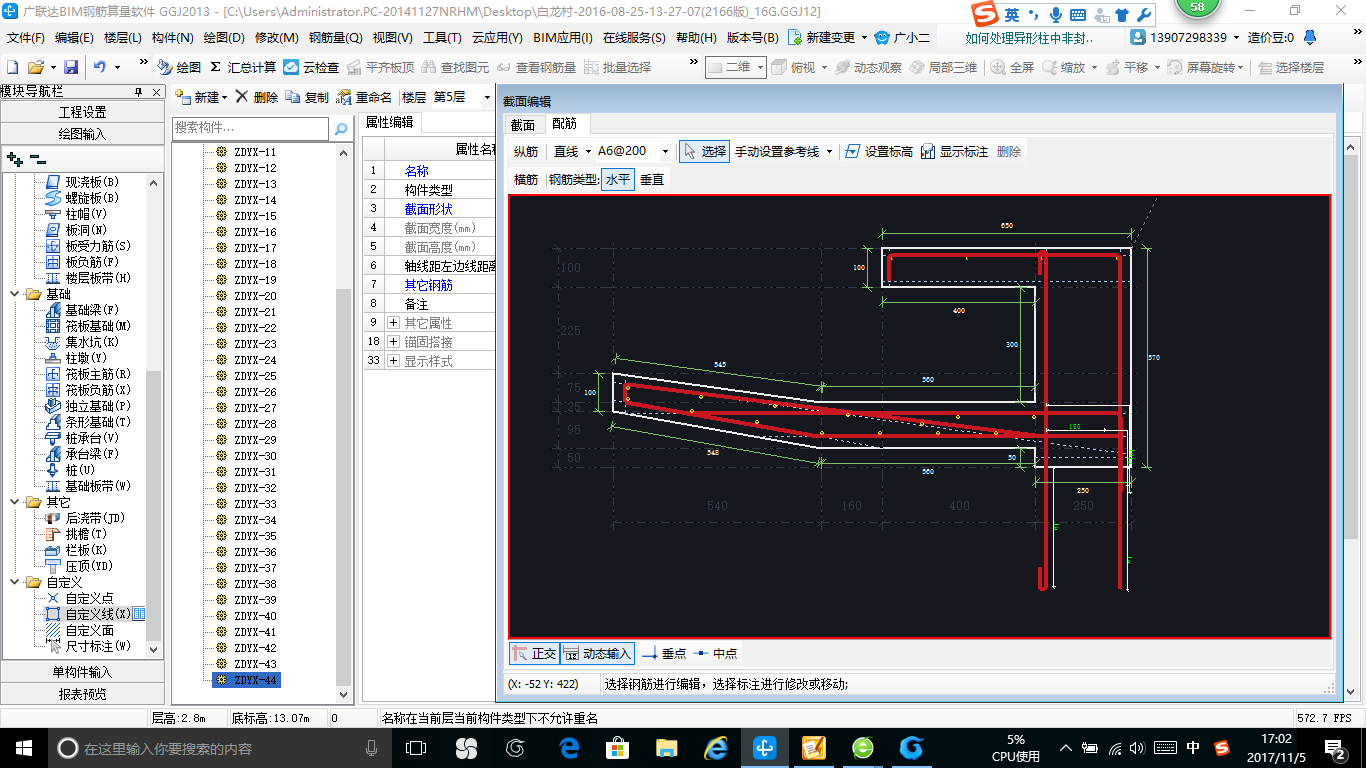This screenshot has height=768, width=1366.
Task: Click the plus icon in navigation tree
Action: (x=14, y=158)
